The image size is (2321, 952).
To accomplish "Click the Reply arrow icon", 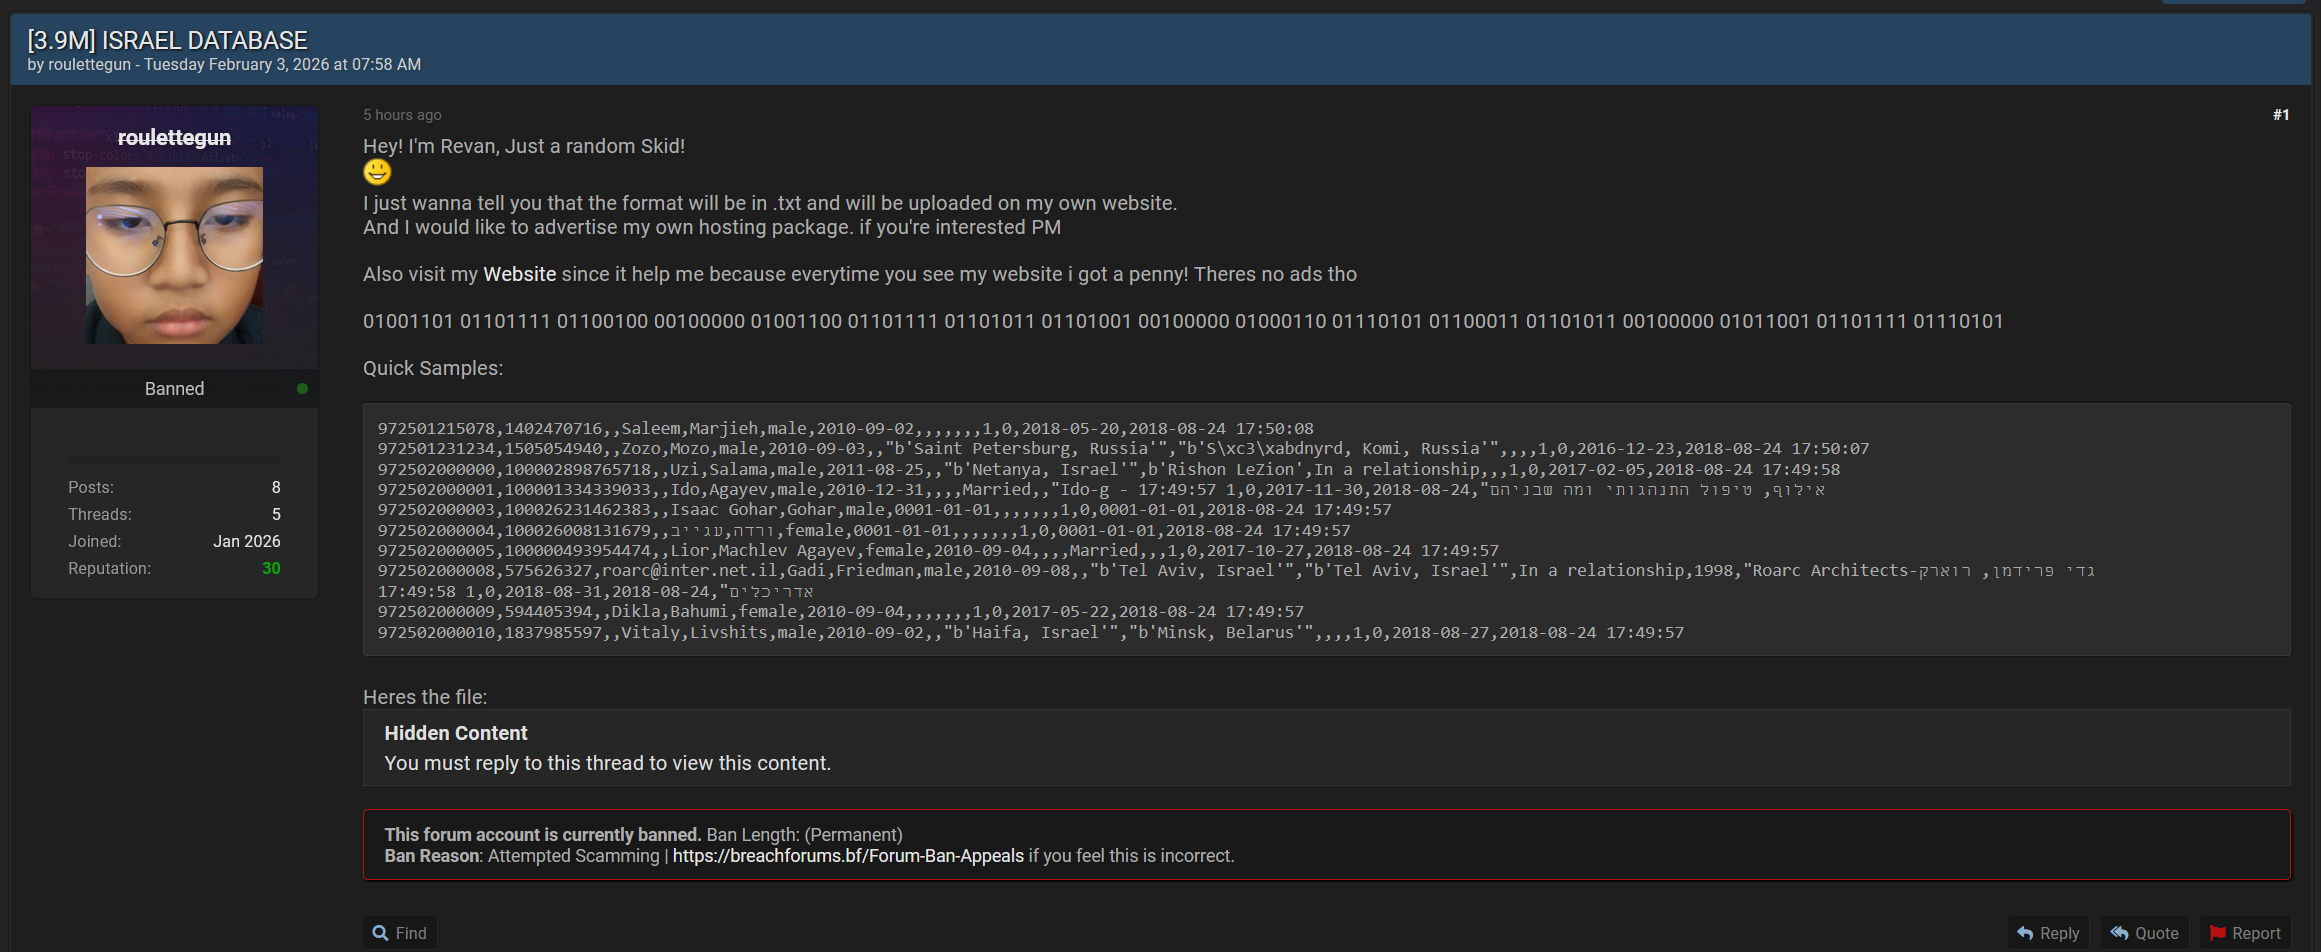I will pyautogui.click(x=2025, y=933).
